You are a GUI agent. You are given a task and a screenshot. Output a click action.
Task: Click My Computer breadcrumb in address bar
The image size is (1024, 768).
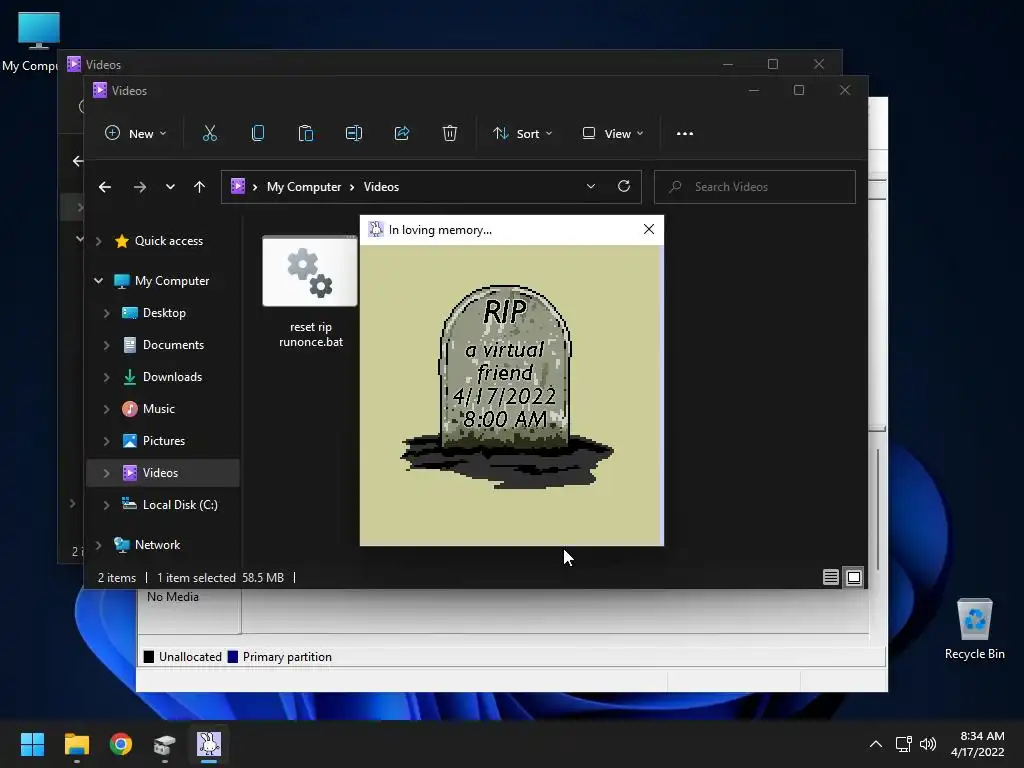(304, 187)
